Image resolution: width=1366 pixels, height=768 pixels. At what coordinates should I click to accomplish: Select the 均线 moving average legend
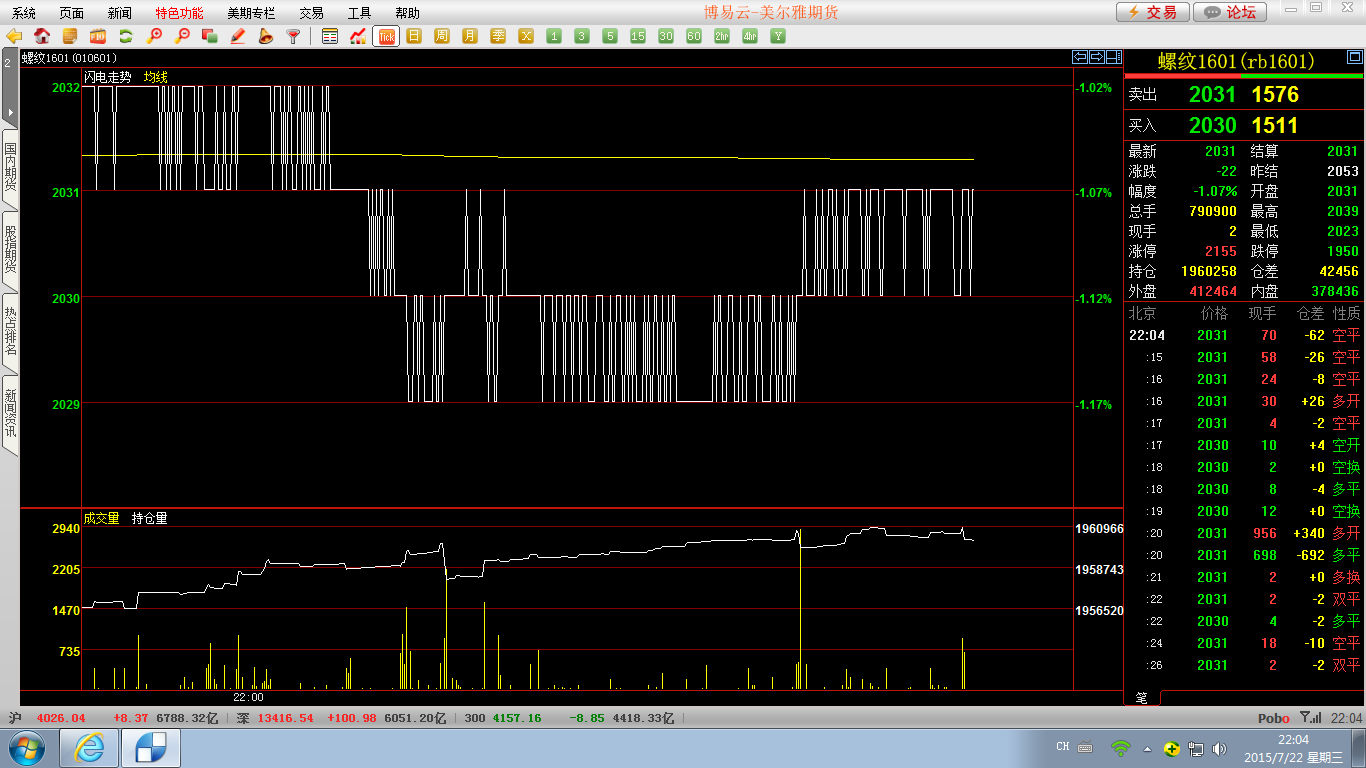(x=155, y=77)
